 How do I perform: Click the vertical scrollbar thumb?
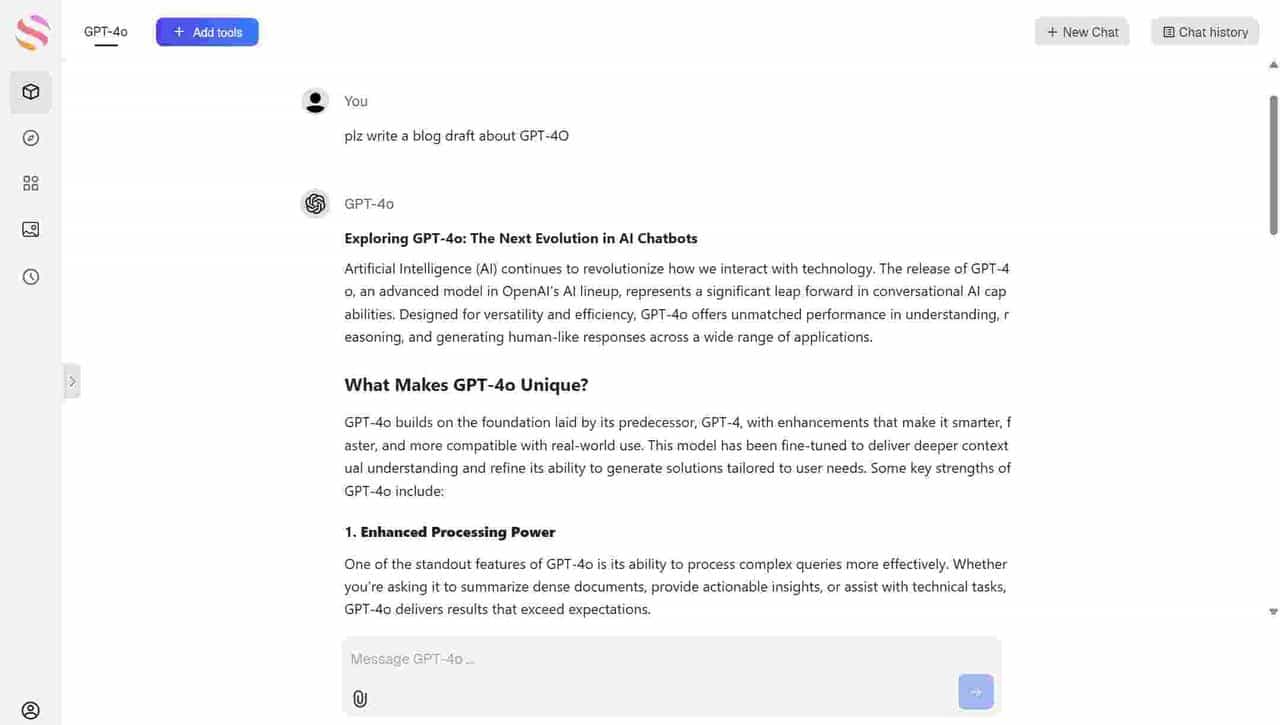coord(1273,165)
